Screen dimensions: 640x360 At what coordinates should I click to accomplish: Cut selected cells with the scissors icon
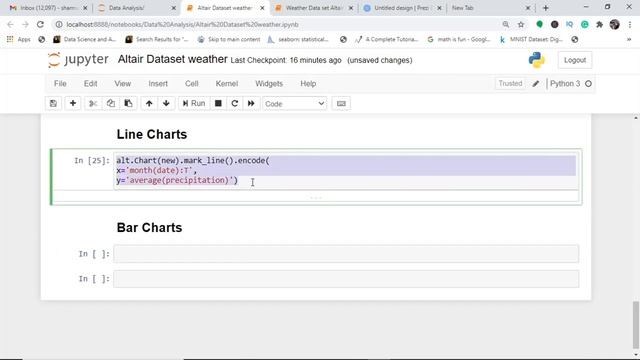coord(93,104)
